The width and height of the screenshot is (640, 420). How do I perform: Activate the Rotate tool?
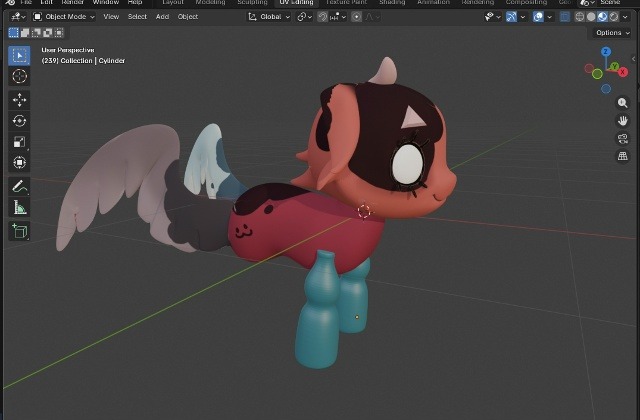(19, 121)
